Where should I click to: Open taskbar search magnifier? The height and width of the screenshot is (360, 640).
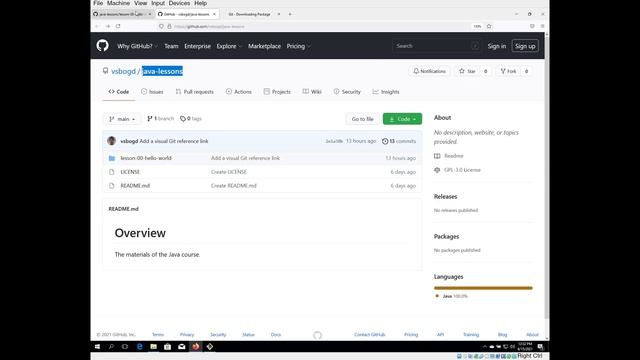(x=111, y=347)
